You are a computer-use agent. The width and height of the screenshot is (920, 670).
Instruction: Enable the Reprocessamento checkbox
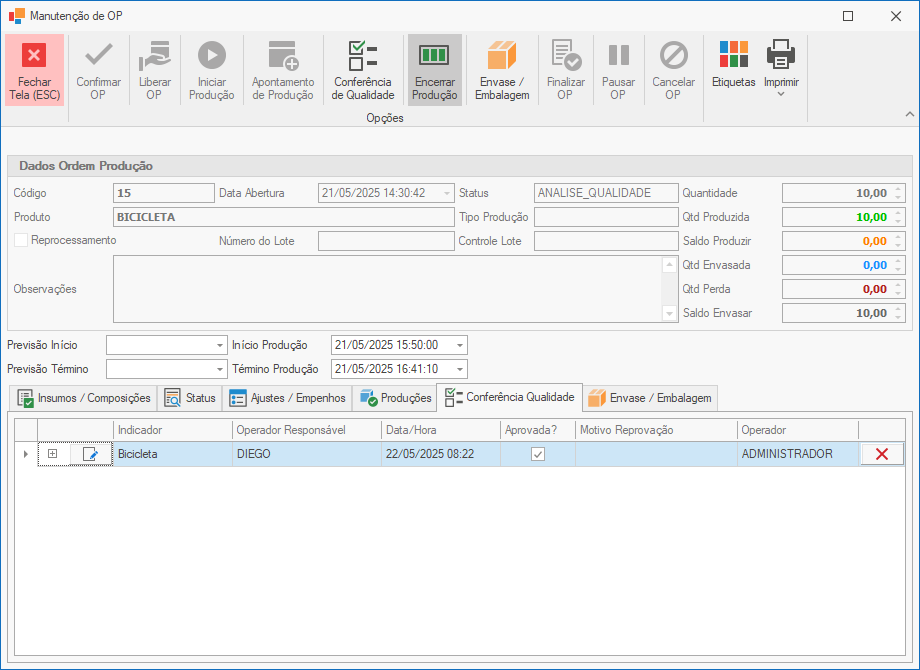point(21,240)
